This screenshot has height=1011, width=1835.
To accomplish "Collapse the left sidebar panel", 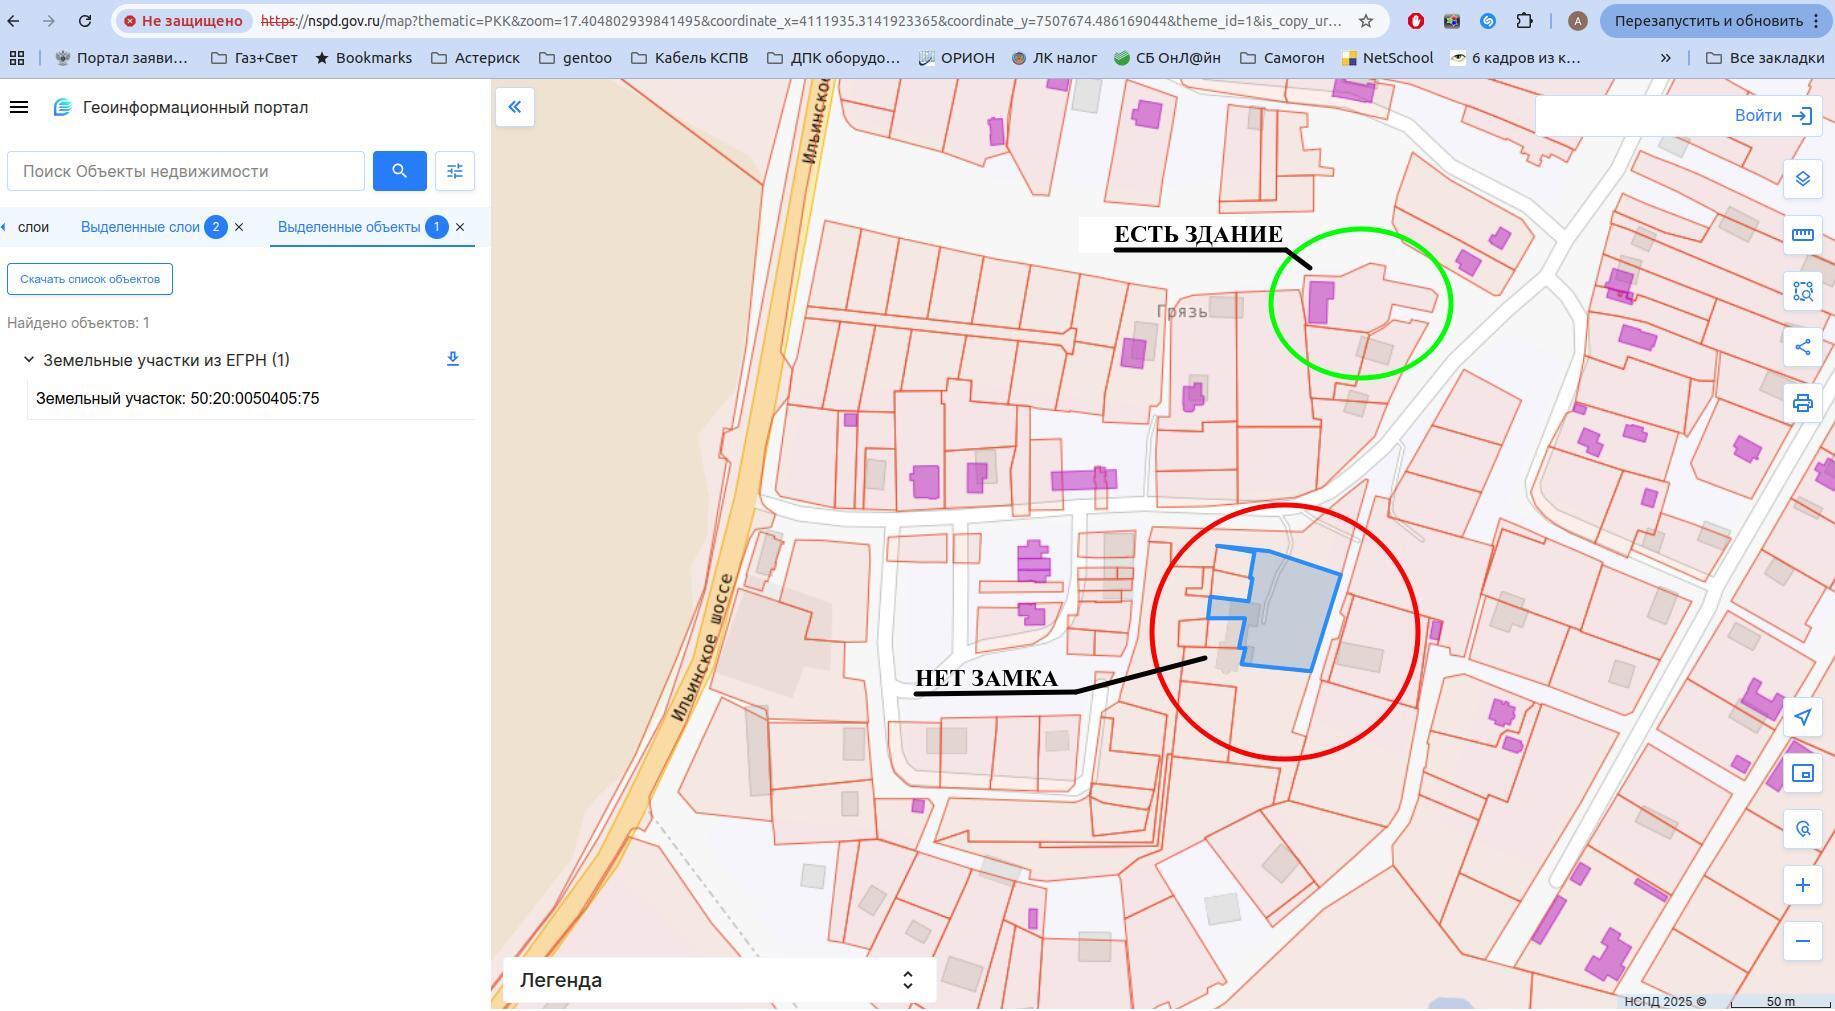I will click(515, 107).
